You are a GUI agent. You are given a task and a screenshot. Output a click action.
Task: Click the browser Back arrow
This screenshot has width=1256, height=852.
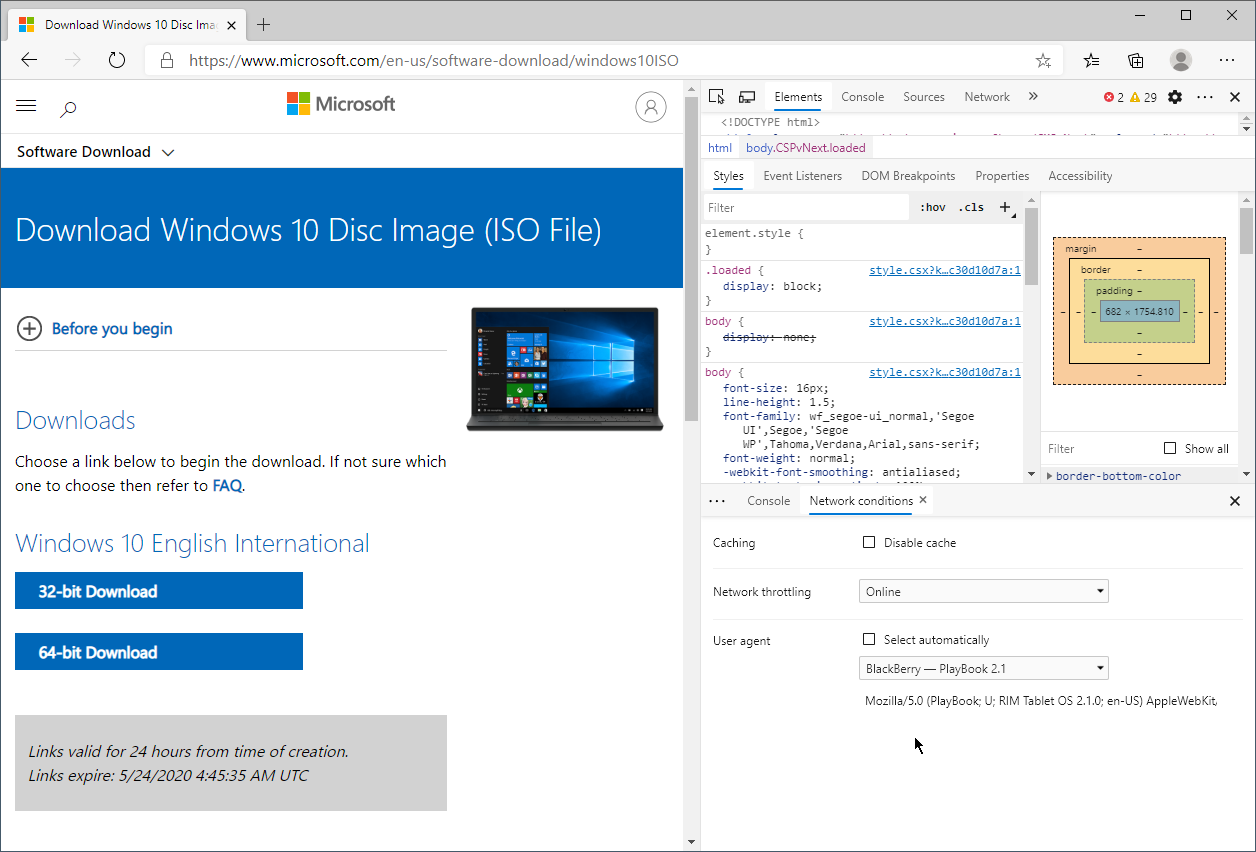(29, 60)
